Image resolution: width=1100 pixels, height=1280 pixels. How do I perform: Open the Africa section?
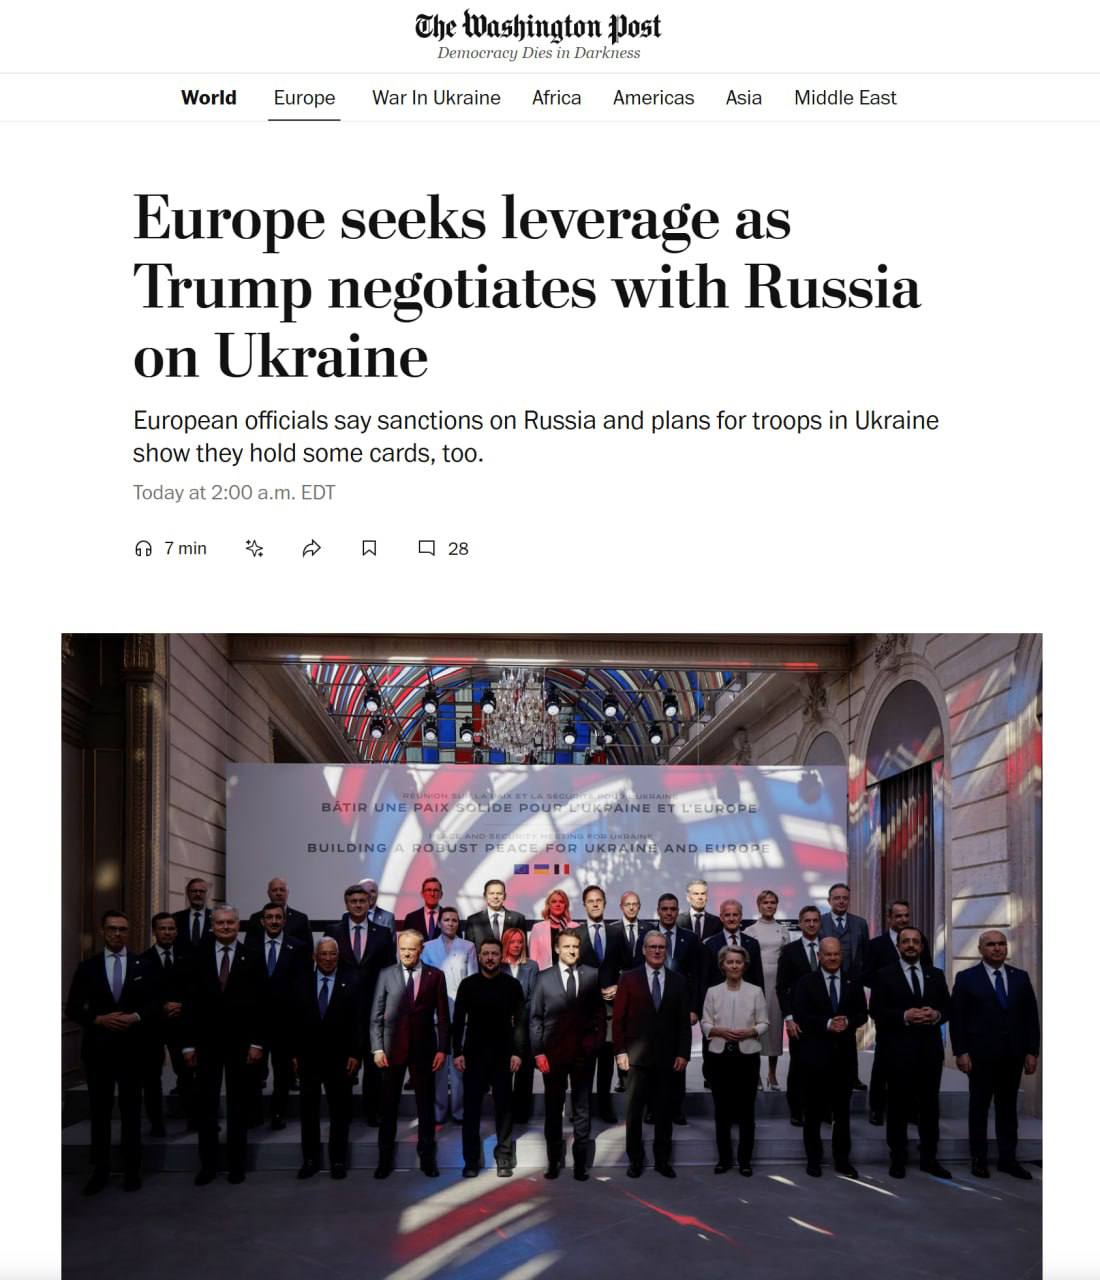point(556,98)
